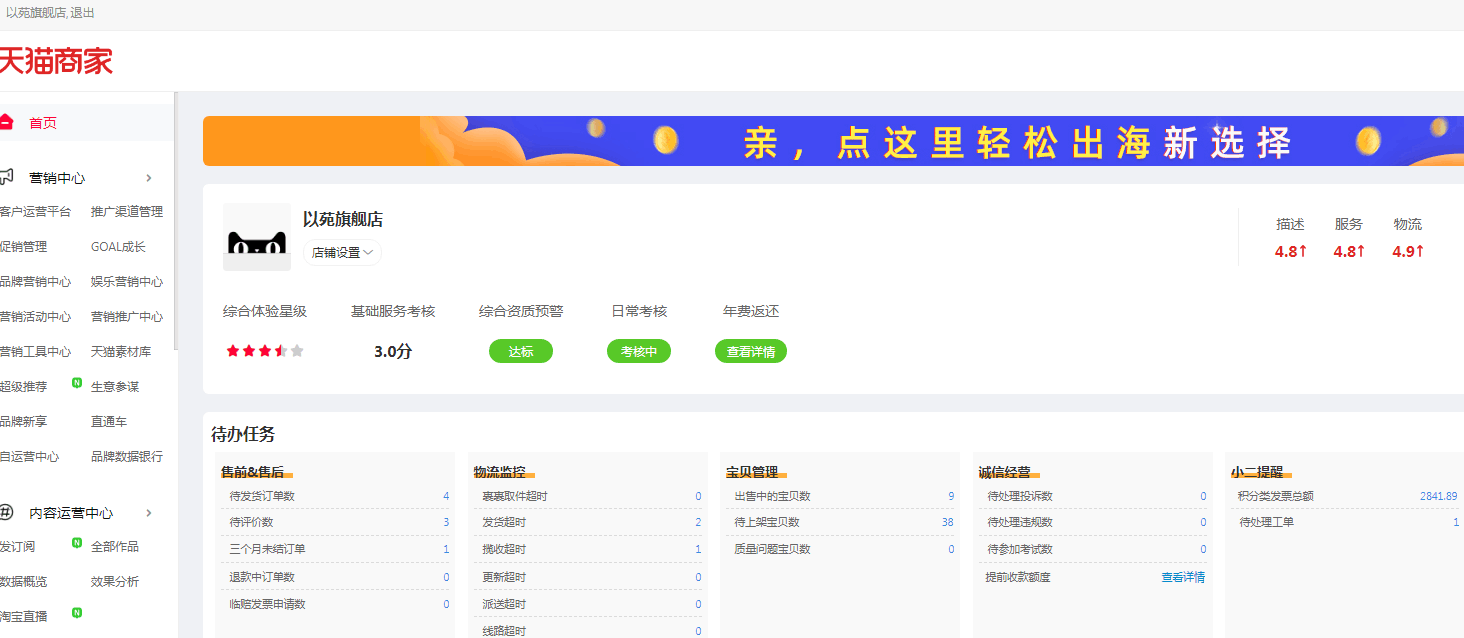This screenshot has width=1464, height=638.
Task: Open 营销活动中心 menu entry
Action: tap(36, 317)
